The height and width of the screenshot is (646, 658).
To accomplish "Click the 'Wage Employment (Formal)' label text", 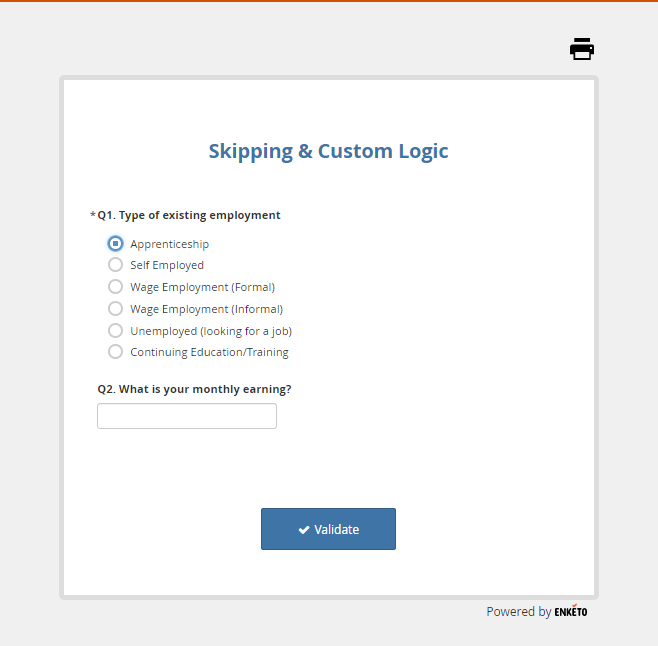I will [202, 287].
